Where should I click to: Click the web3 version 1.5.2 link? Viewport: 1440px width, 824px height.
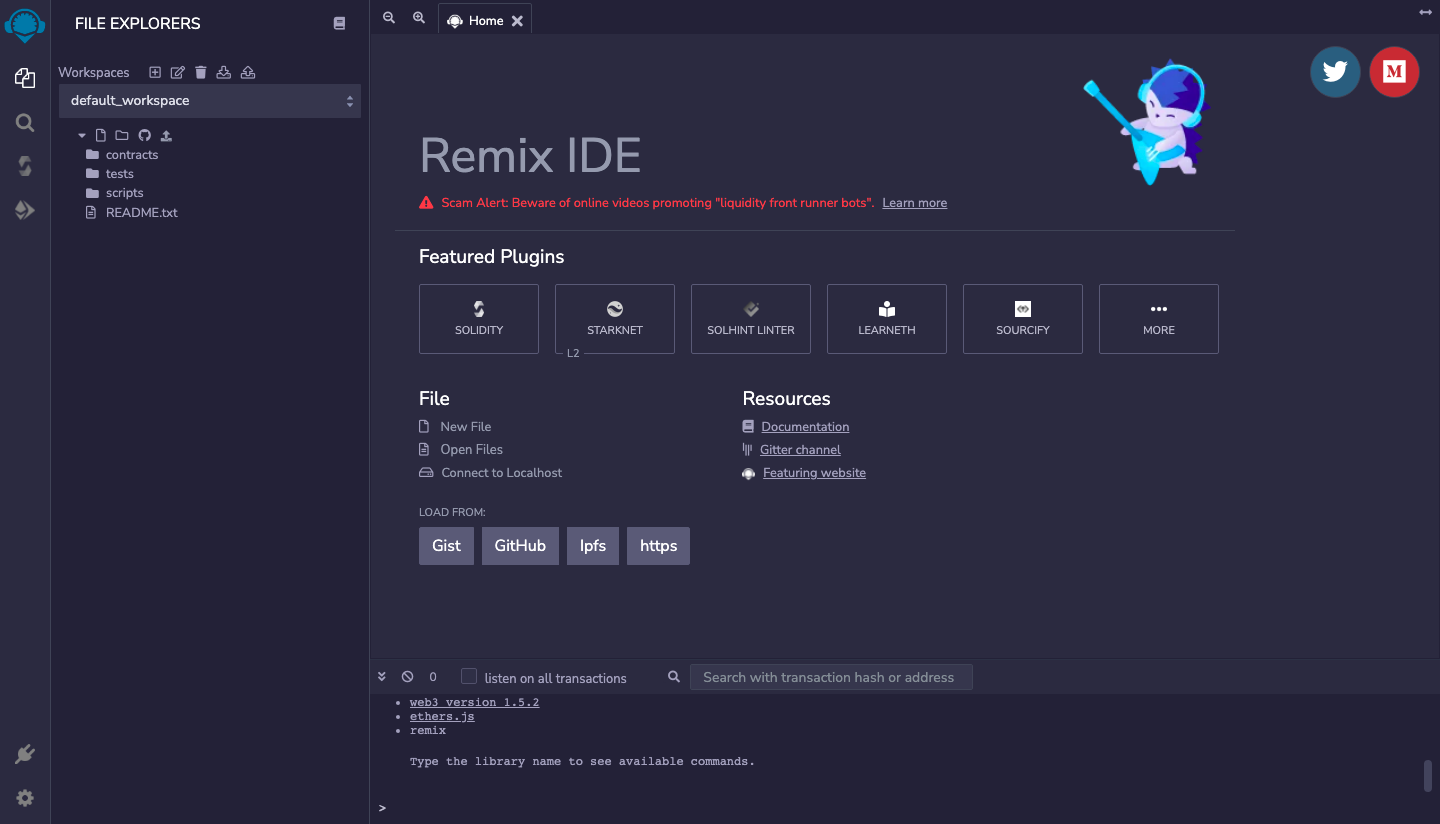474,702
